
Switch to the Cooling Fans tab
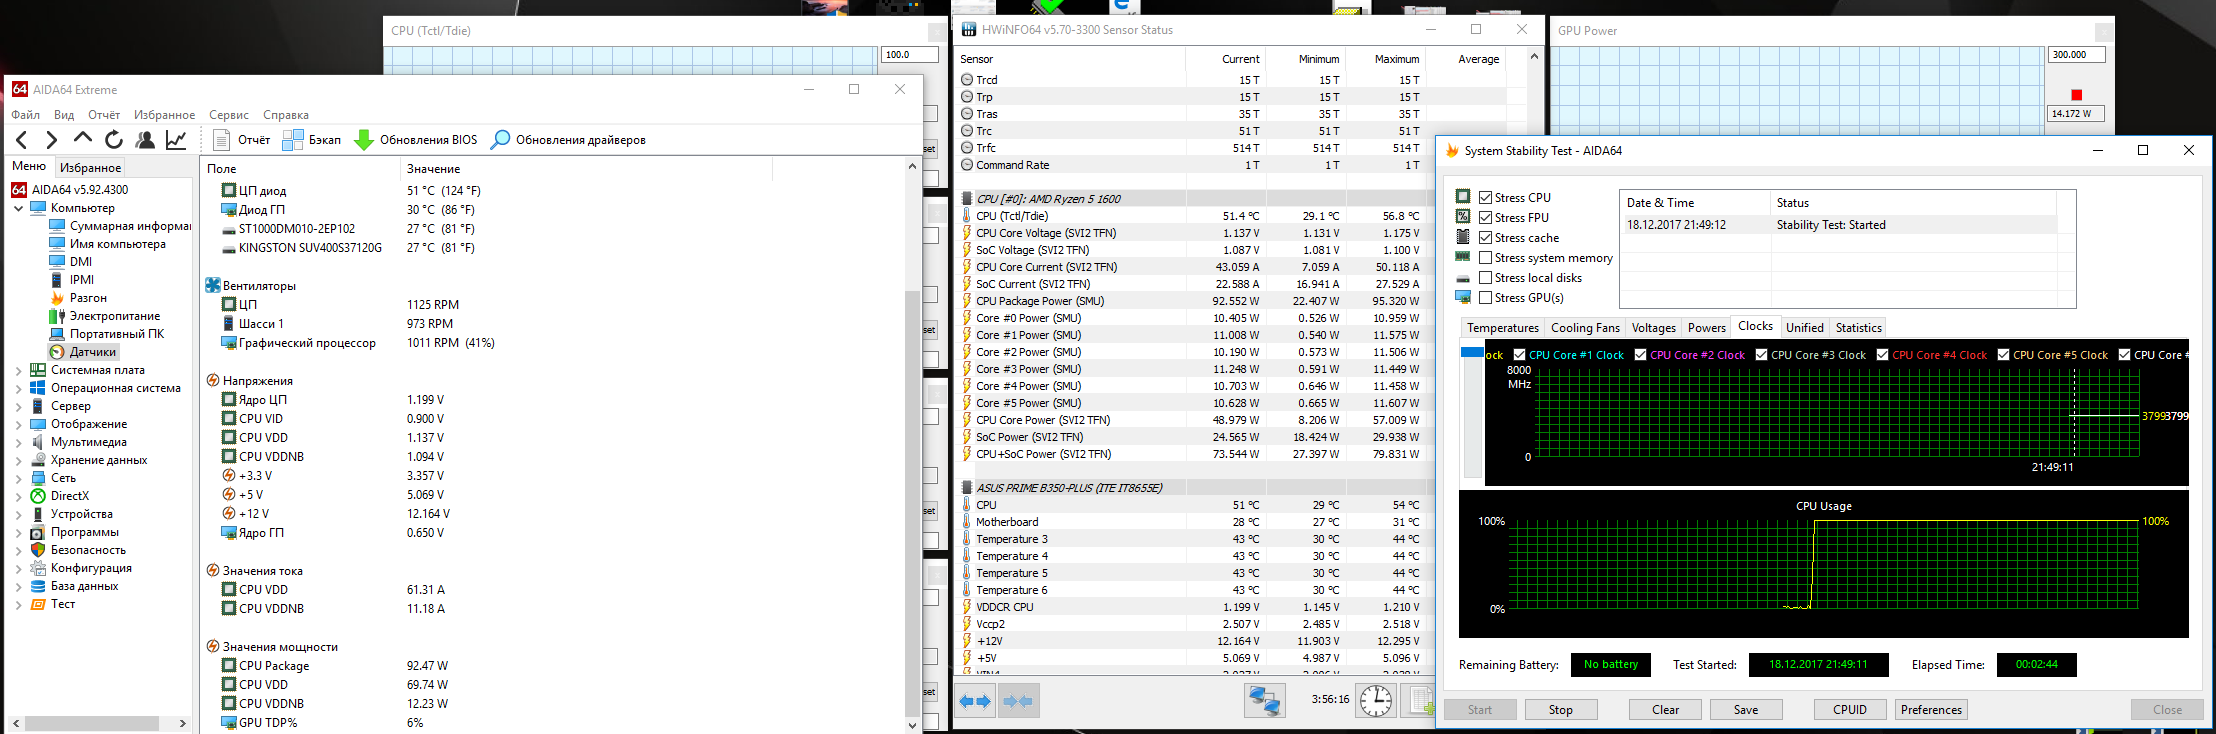pyautogui.click(x=1585, y=328)
